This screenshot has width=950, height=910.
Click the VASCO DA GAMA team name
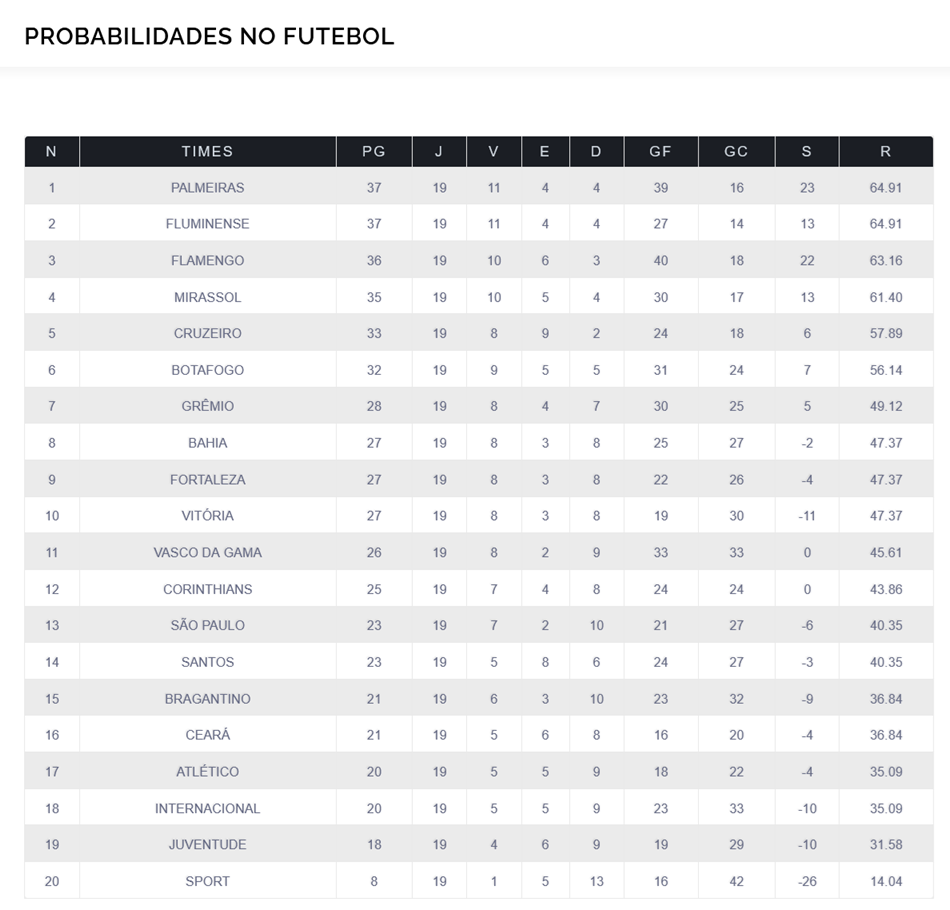point(207,552)
